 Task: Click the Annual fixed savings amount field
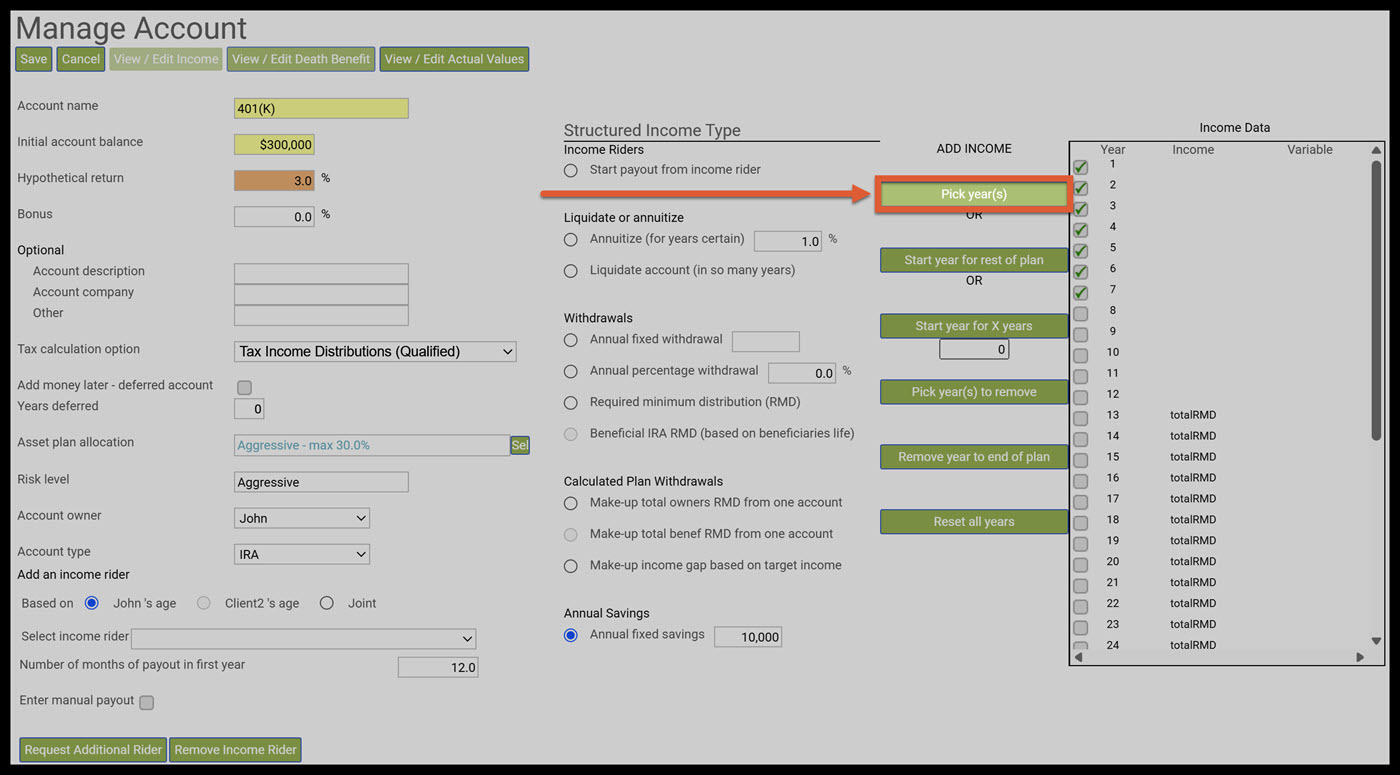748,637
